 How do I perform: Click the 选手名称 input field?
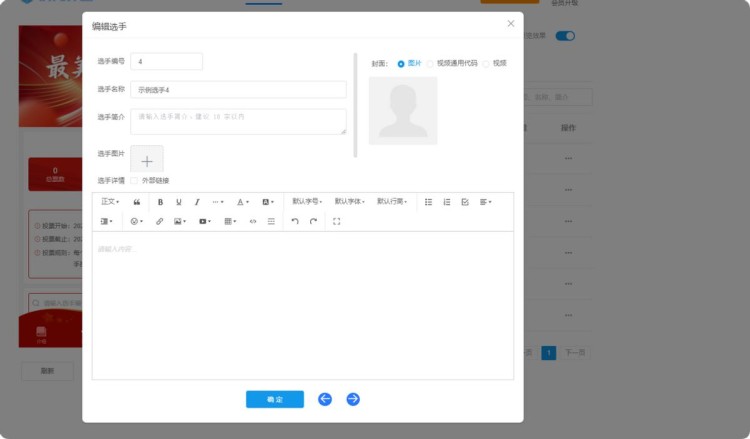[238, 90]
